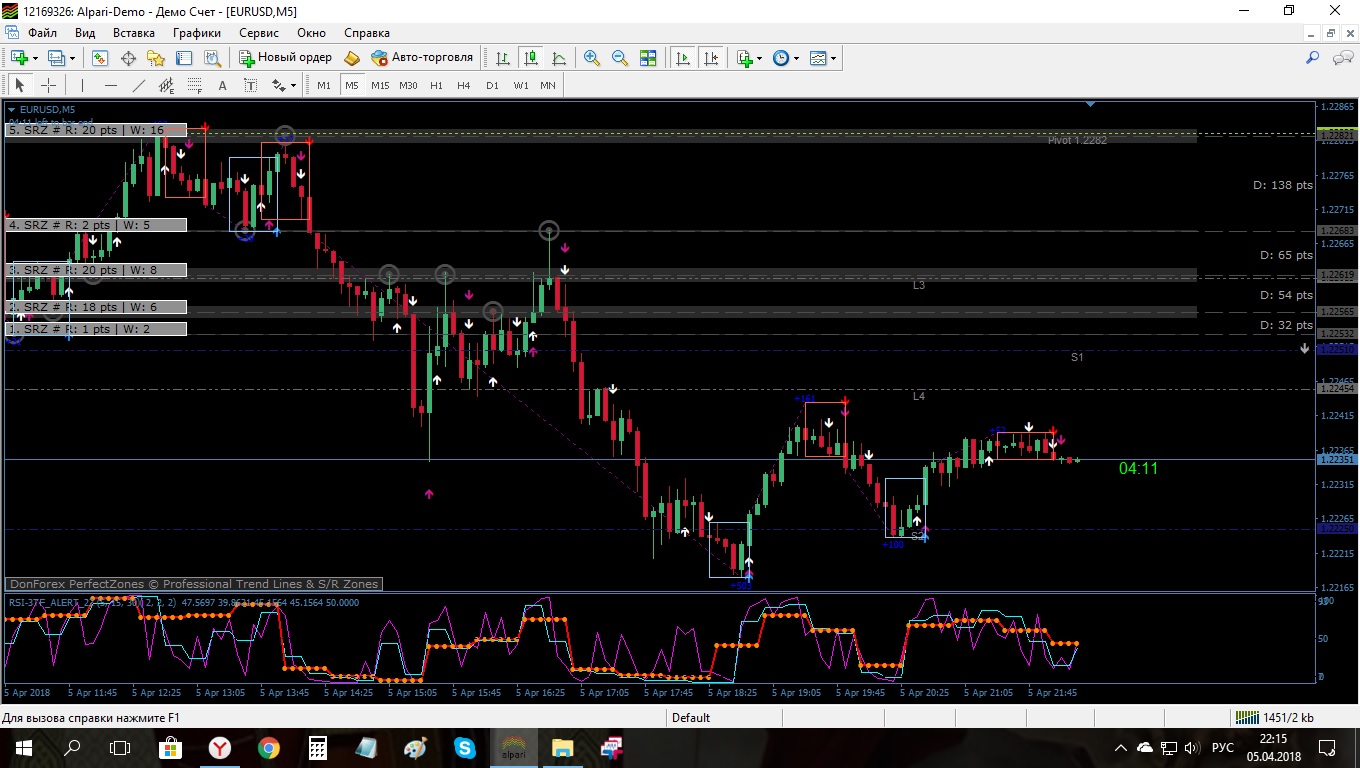
Task: Switch to bar chart type
Action: click(x=503, y=58)
